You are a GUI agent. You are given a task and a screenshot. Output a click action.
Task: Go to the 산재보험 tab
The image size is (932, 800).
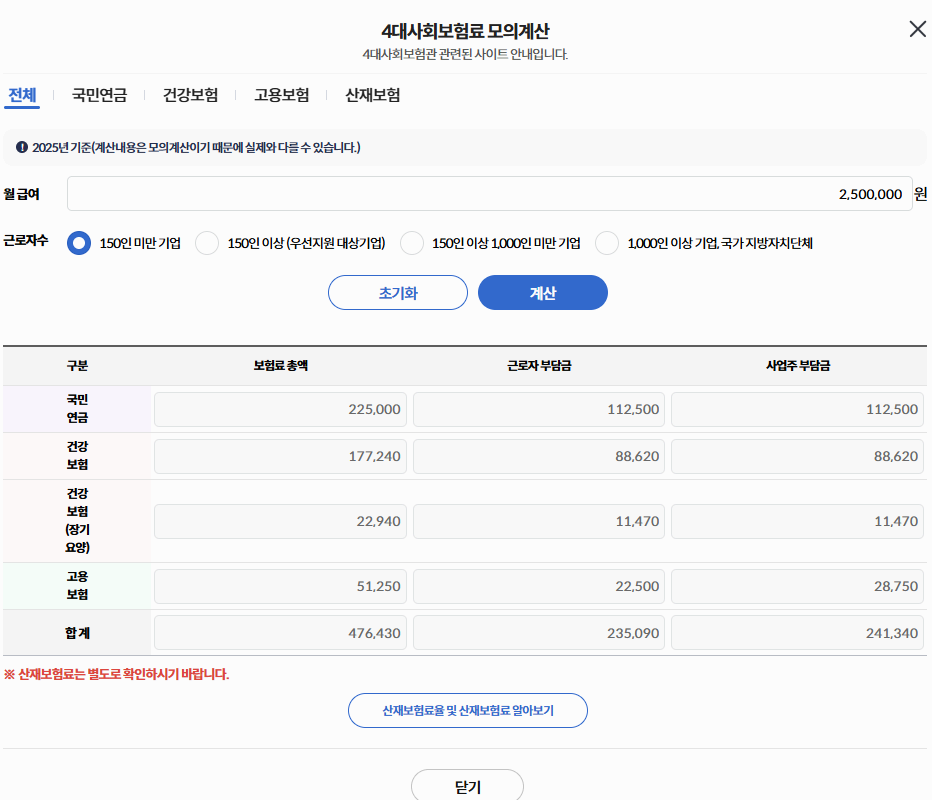[373, 95]
